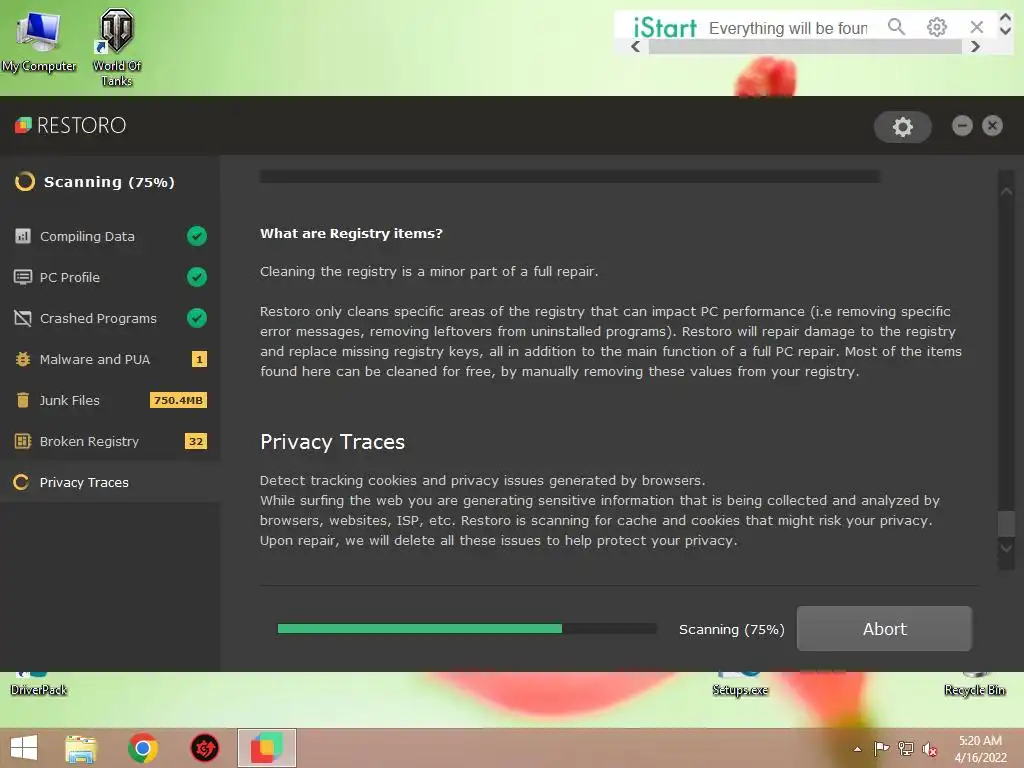Open My Computer desktop icon
Screen dimensions: 1024x768
[39, 41]
